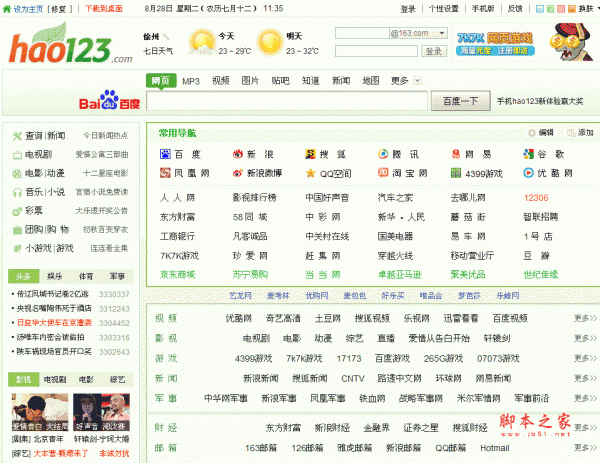Focus the mail username input field
This screenshot has width=600, height=463.
tap(362, 33)
